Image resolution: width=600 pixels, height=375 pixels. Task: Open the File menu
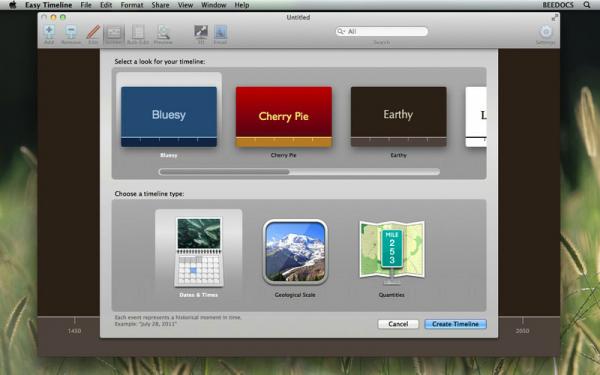click(86, 5)
